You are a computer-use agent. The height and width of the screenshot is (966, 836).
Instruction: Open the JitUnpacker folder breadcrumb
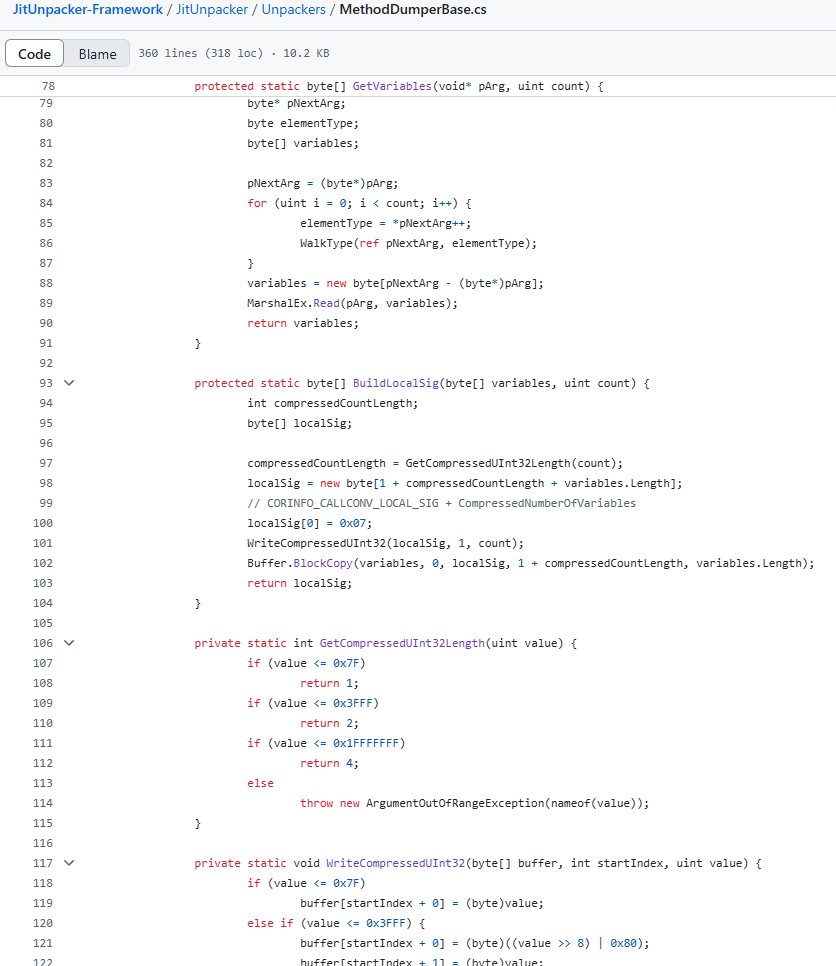212,10
